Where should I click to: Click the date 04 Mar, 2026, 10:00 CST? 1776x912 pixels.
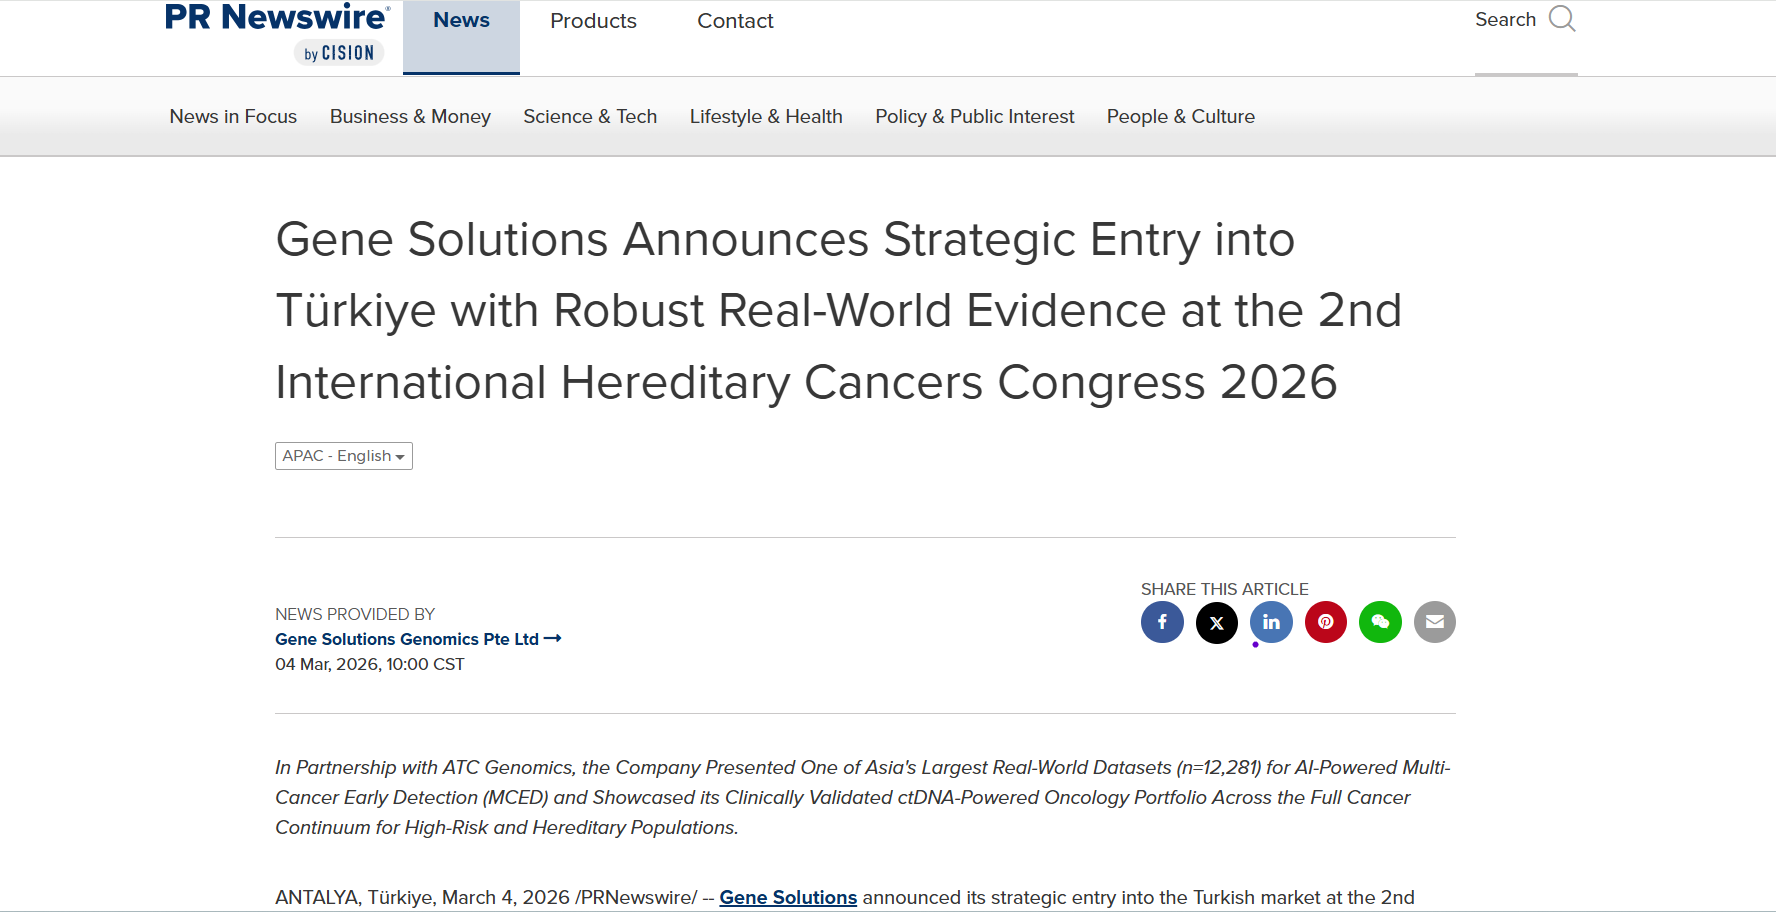(370, 664)
